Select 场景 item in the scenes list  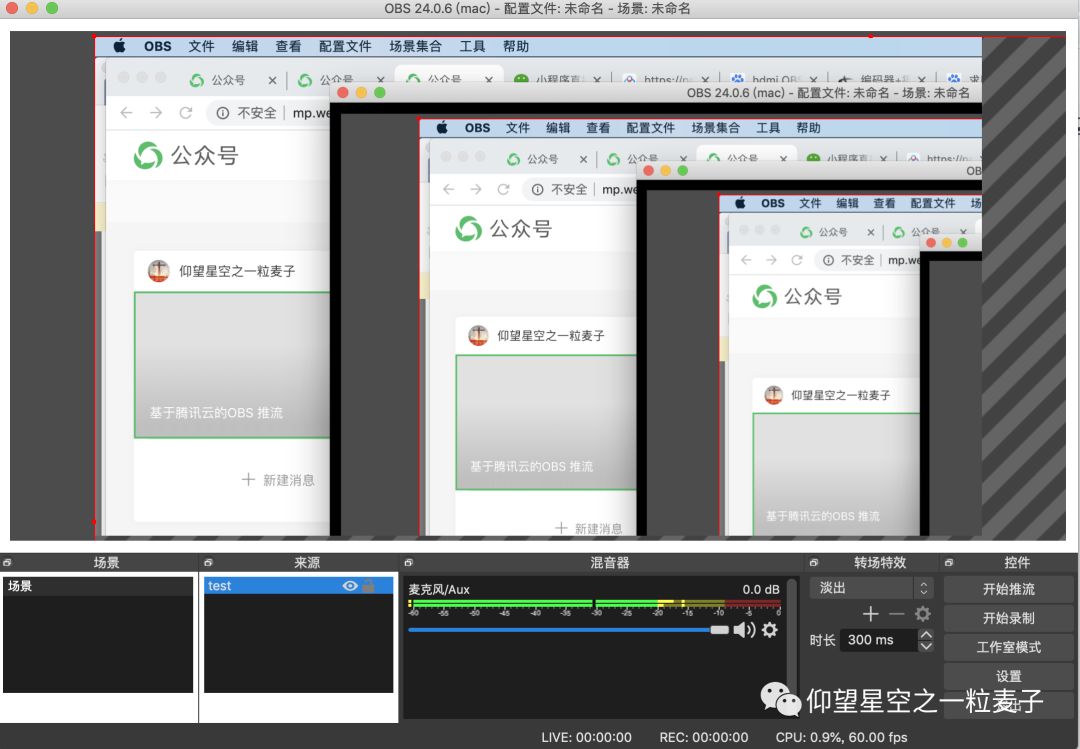[x=98, y=586]
